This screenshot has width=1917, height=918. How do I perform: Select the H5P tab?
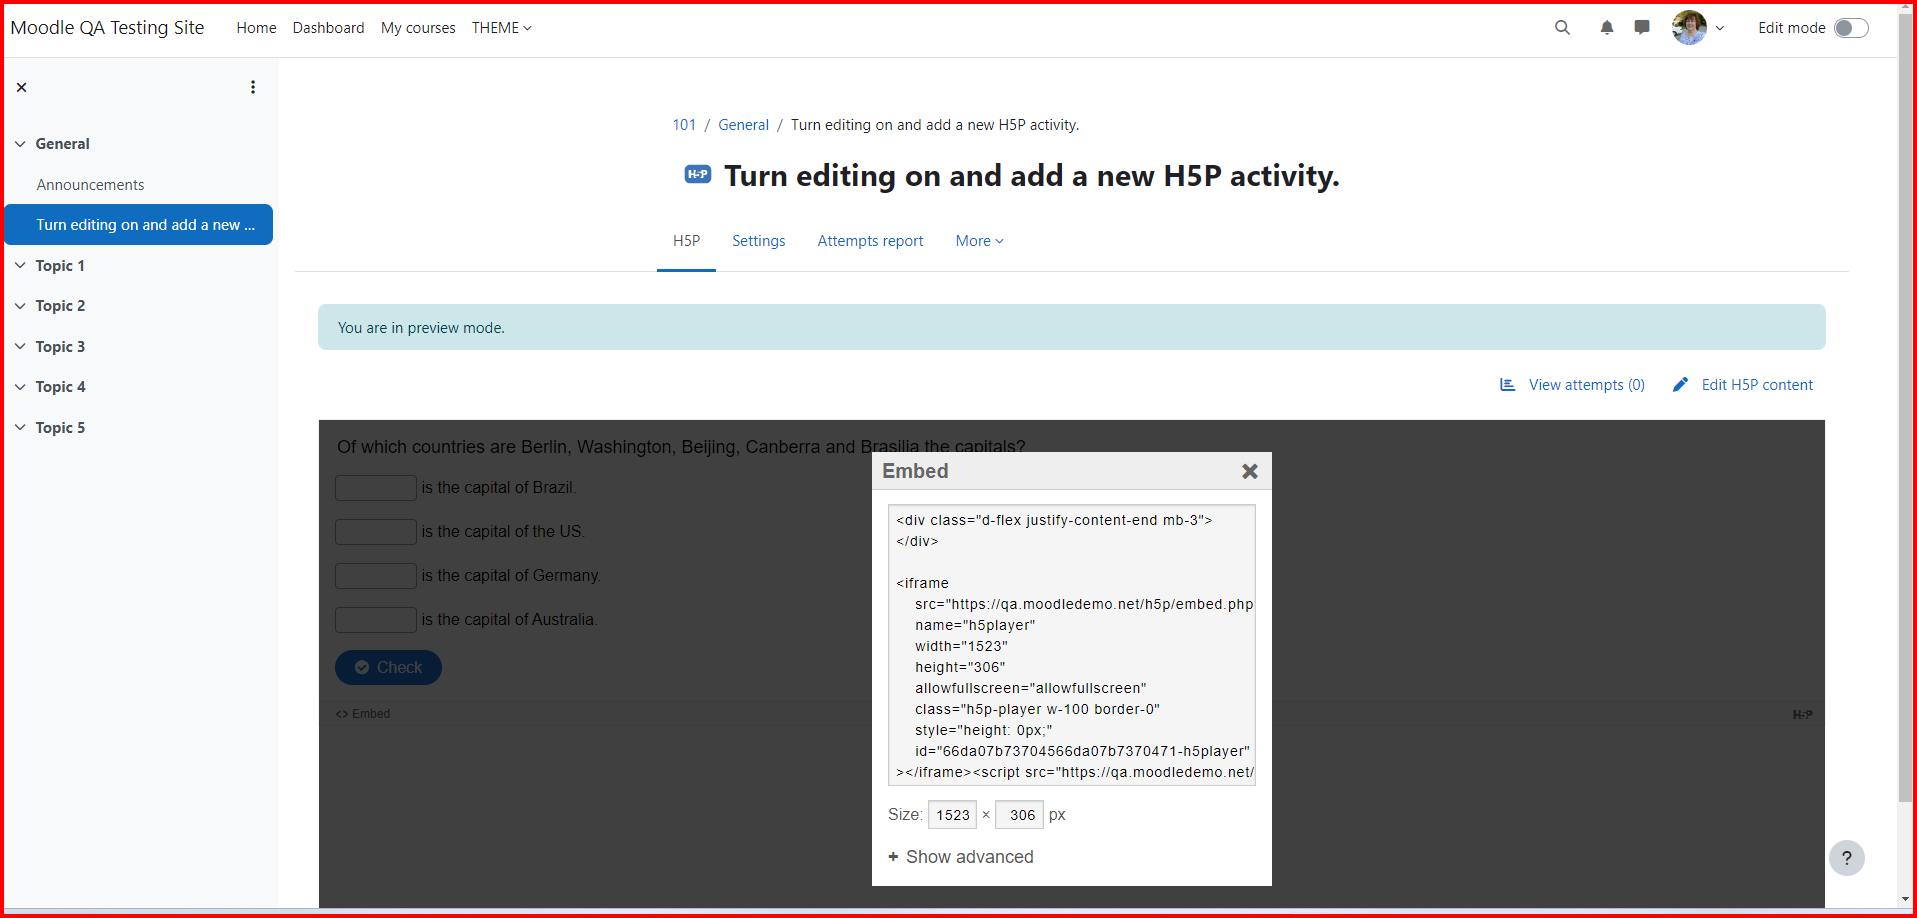pos(686,241)
